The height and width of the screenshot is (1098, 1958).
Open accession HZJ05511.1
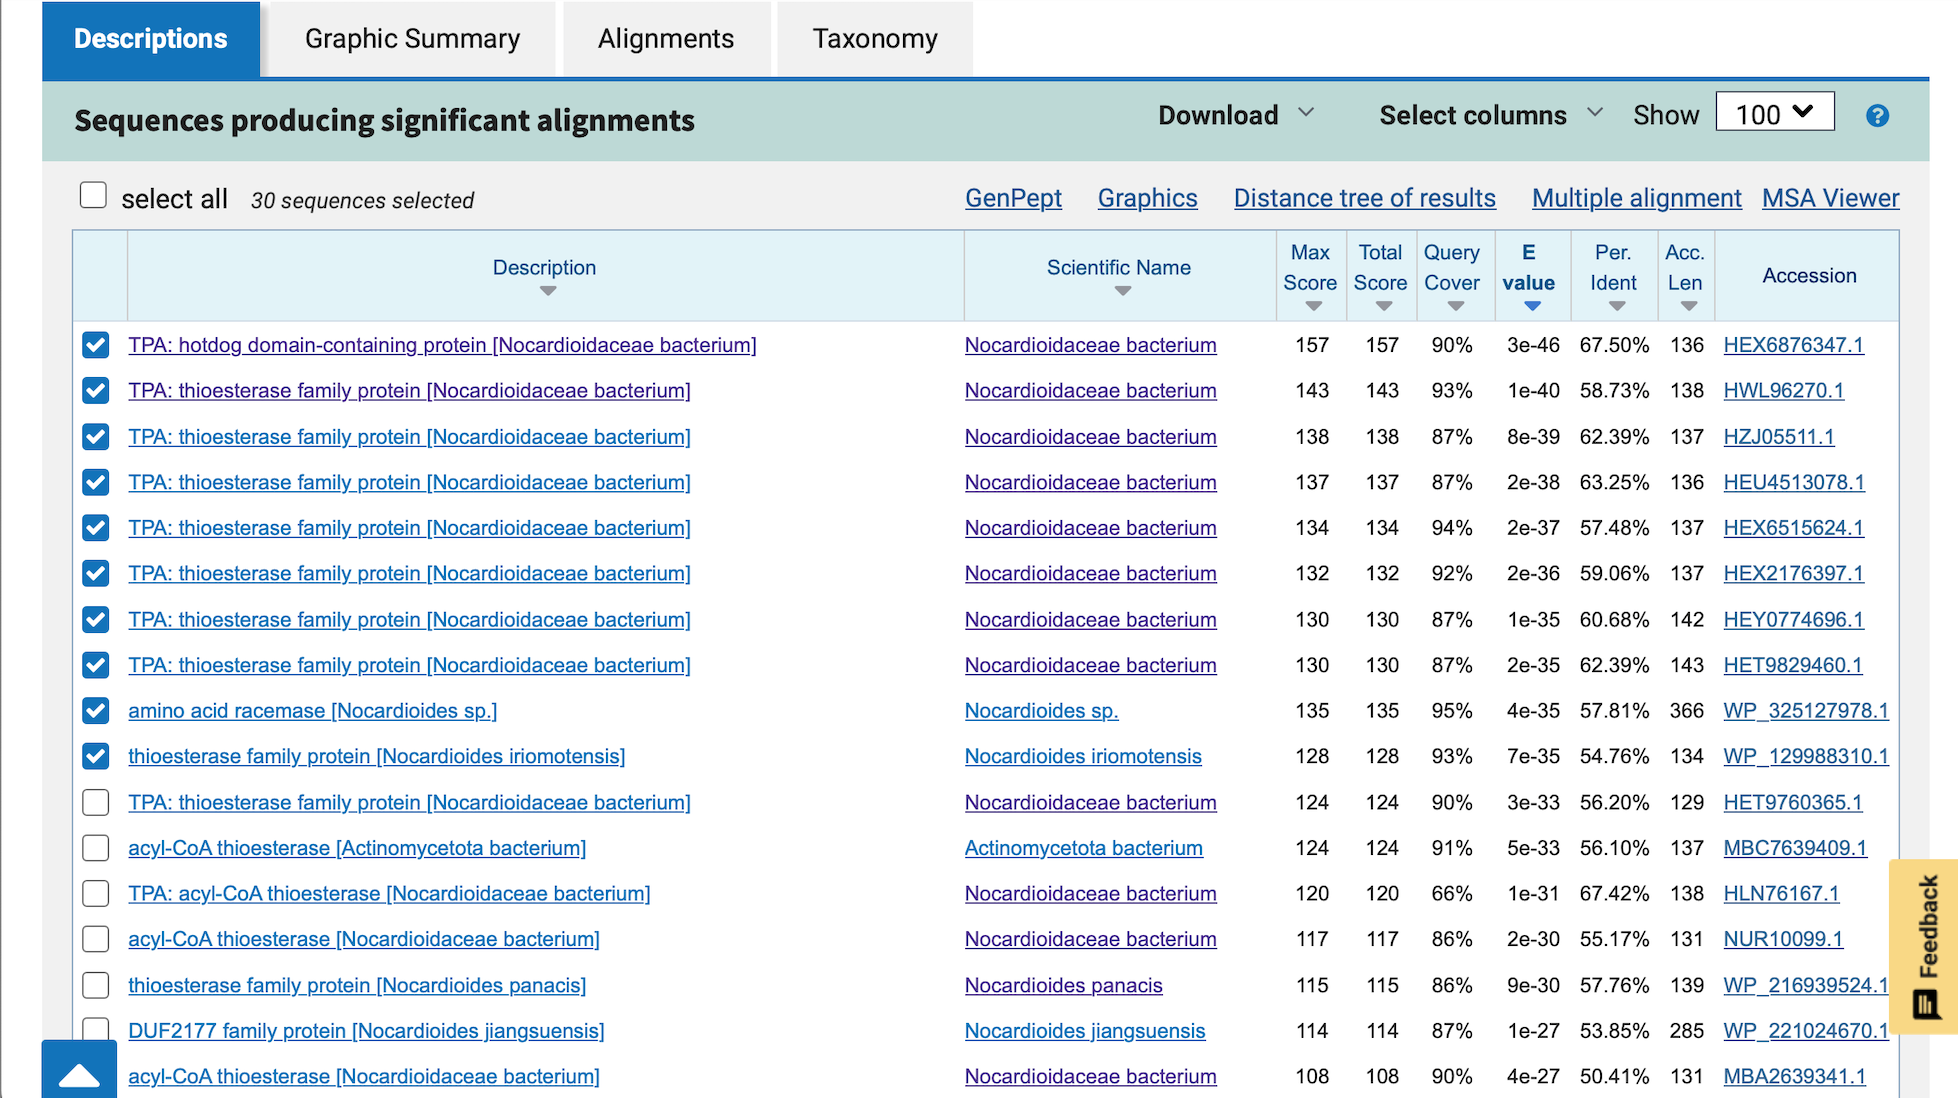[x=1779, y=437]
